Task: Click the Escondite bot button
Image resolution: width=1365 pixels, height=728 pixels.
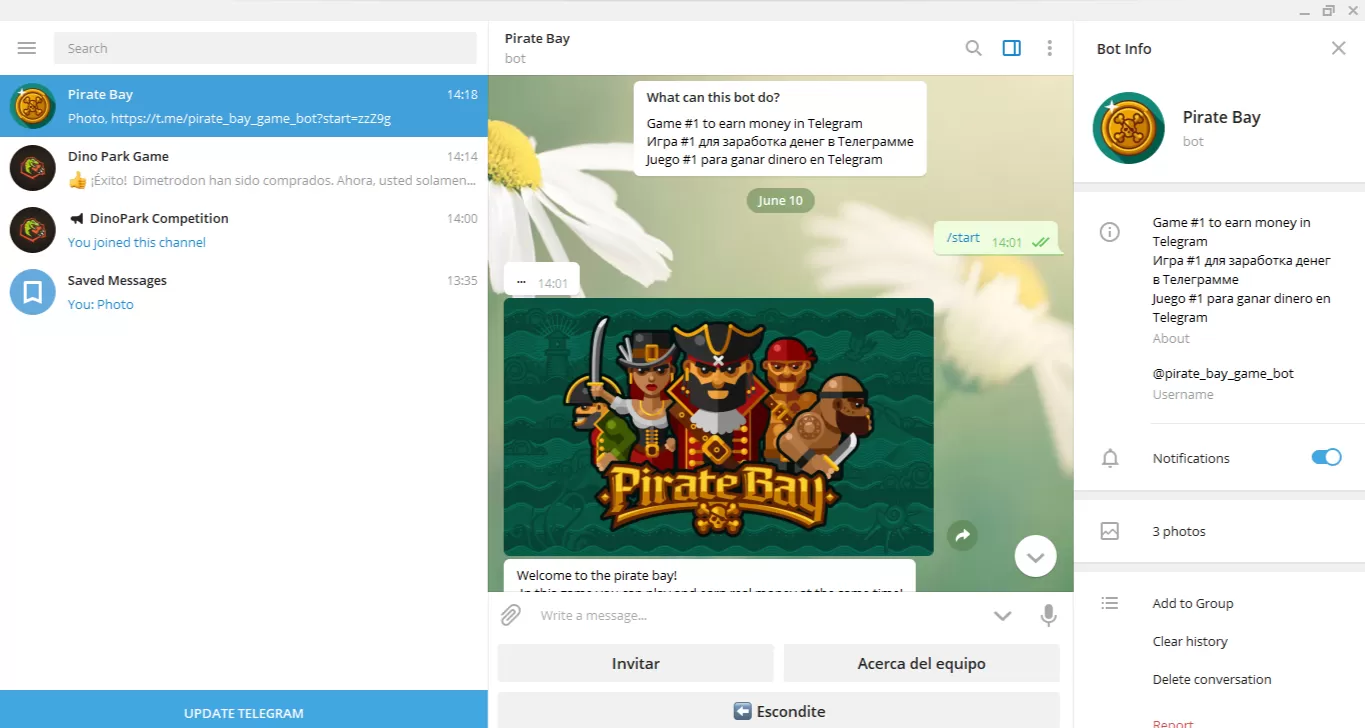Action: (x=779, y=711)
